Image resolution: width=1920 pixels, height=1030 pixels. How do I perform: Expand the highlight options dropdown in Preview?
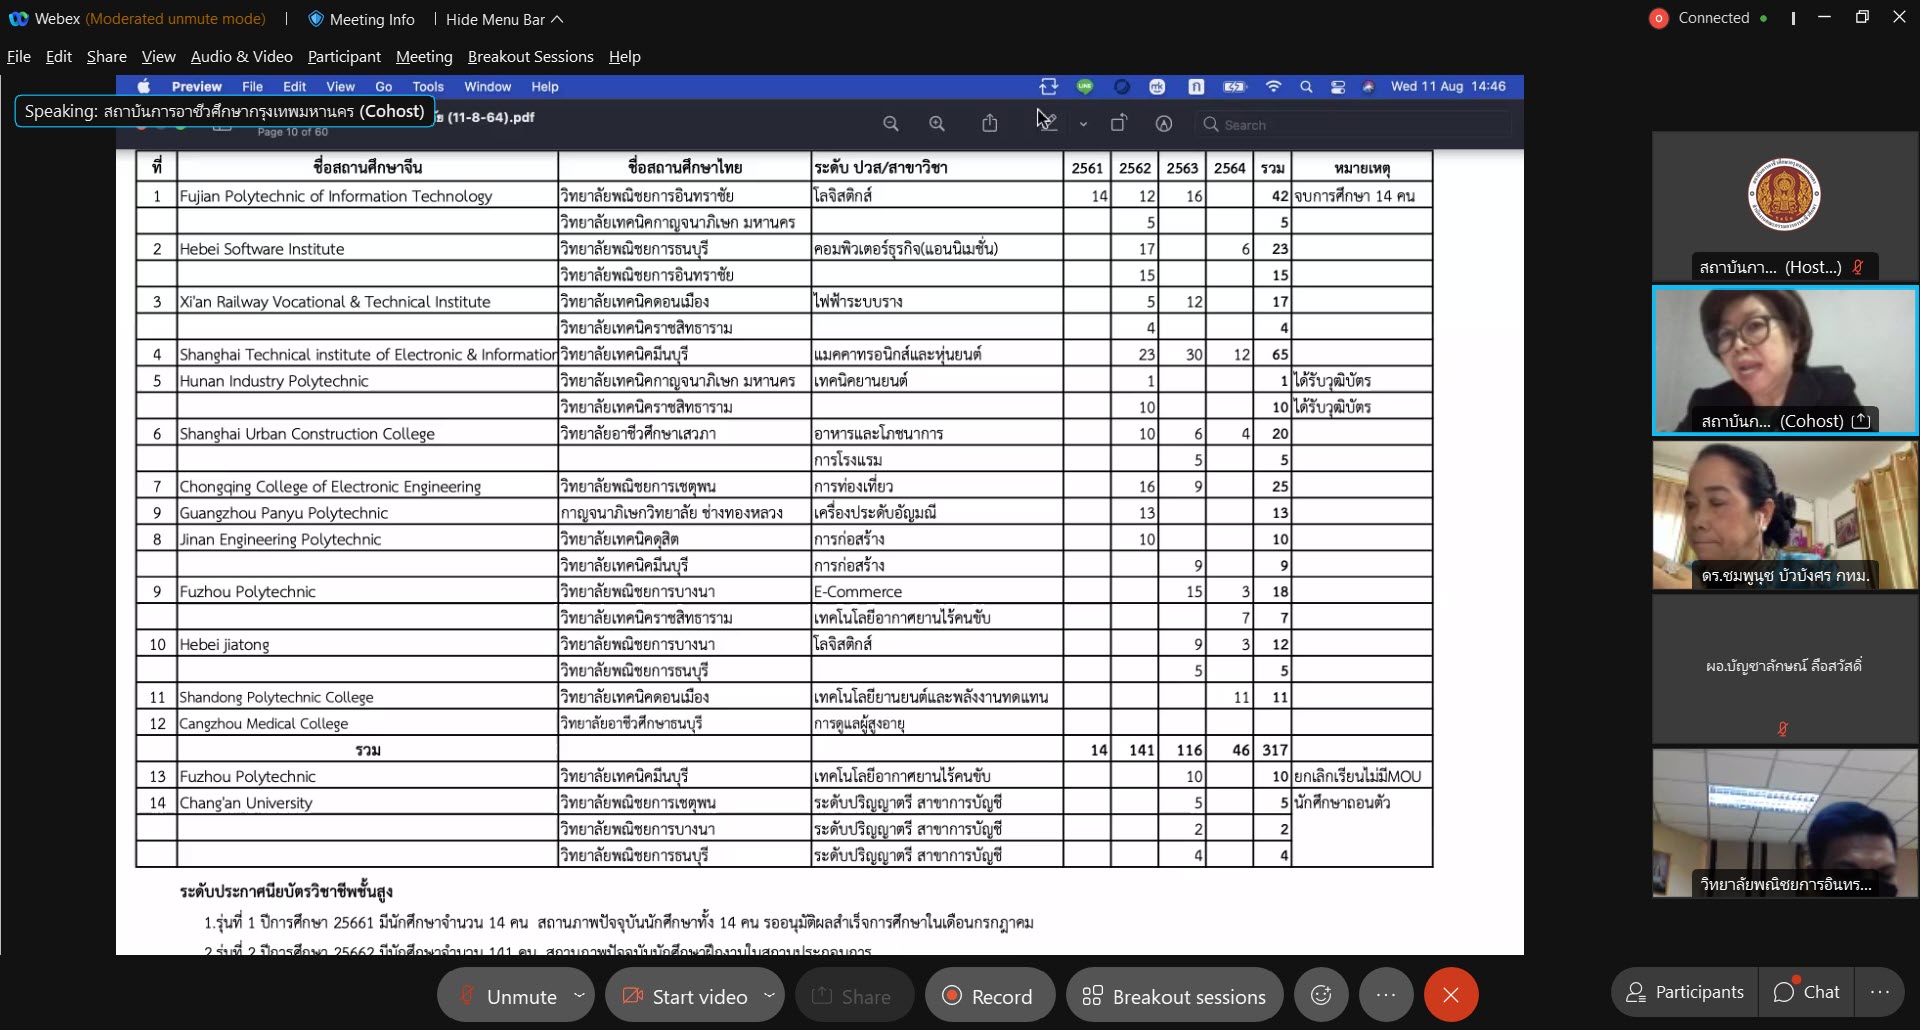[1083, 125]
